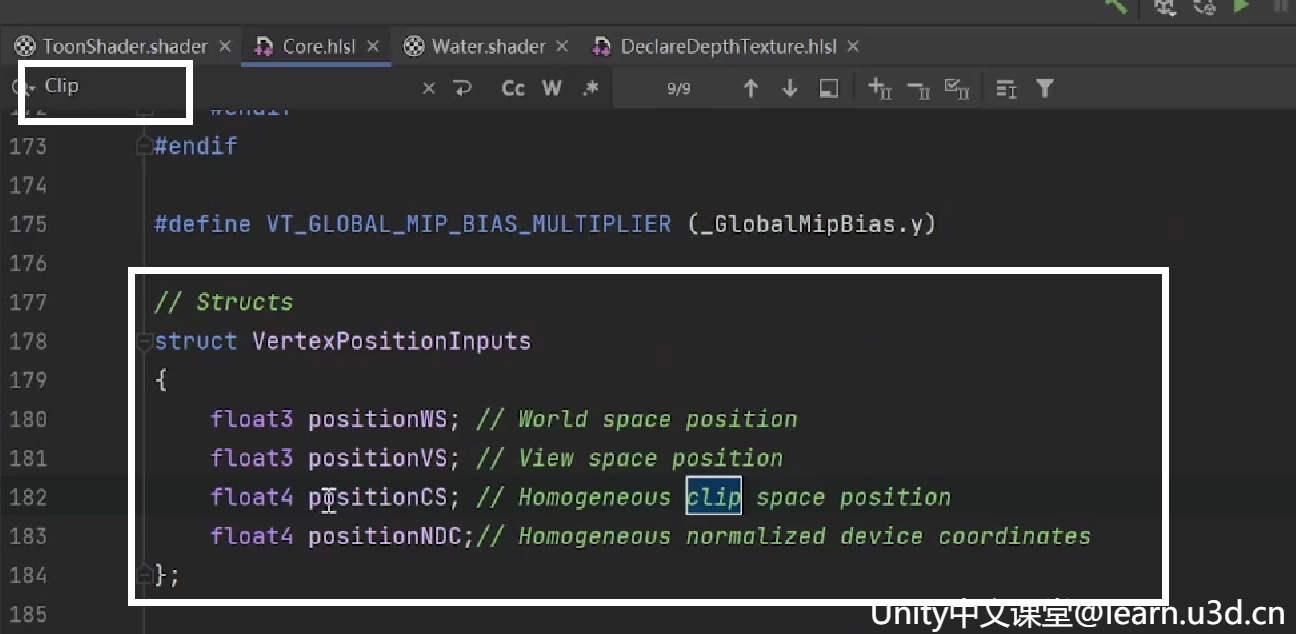
Task: Click VT_GLOBAL_MIP_BIAS_MULTIPLIER macro name
Action: pyautogui.click(x=469, y=224)
